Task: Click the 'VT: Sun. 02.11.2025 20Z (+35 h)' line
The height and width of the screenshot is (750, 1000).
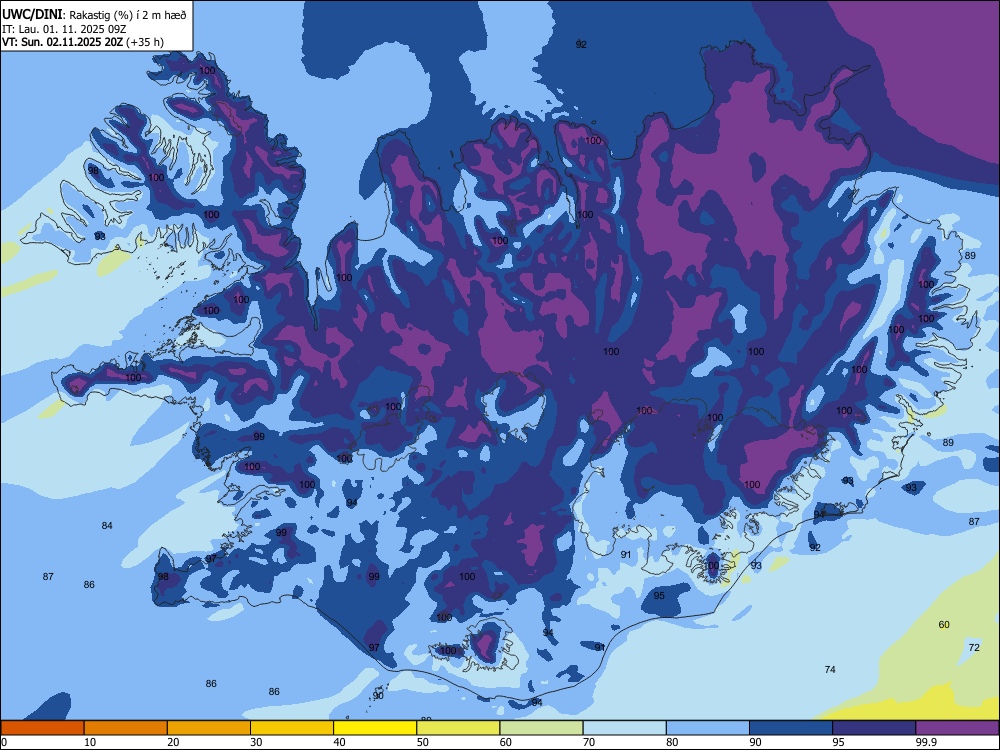Action: [82, 42]
